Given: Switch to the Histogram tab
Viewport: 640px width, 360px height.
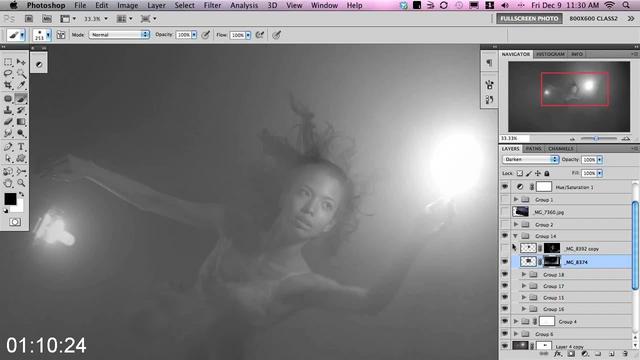Looking at the screenshot, I should pyautogui.click(x=550, y=54).
